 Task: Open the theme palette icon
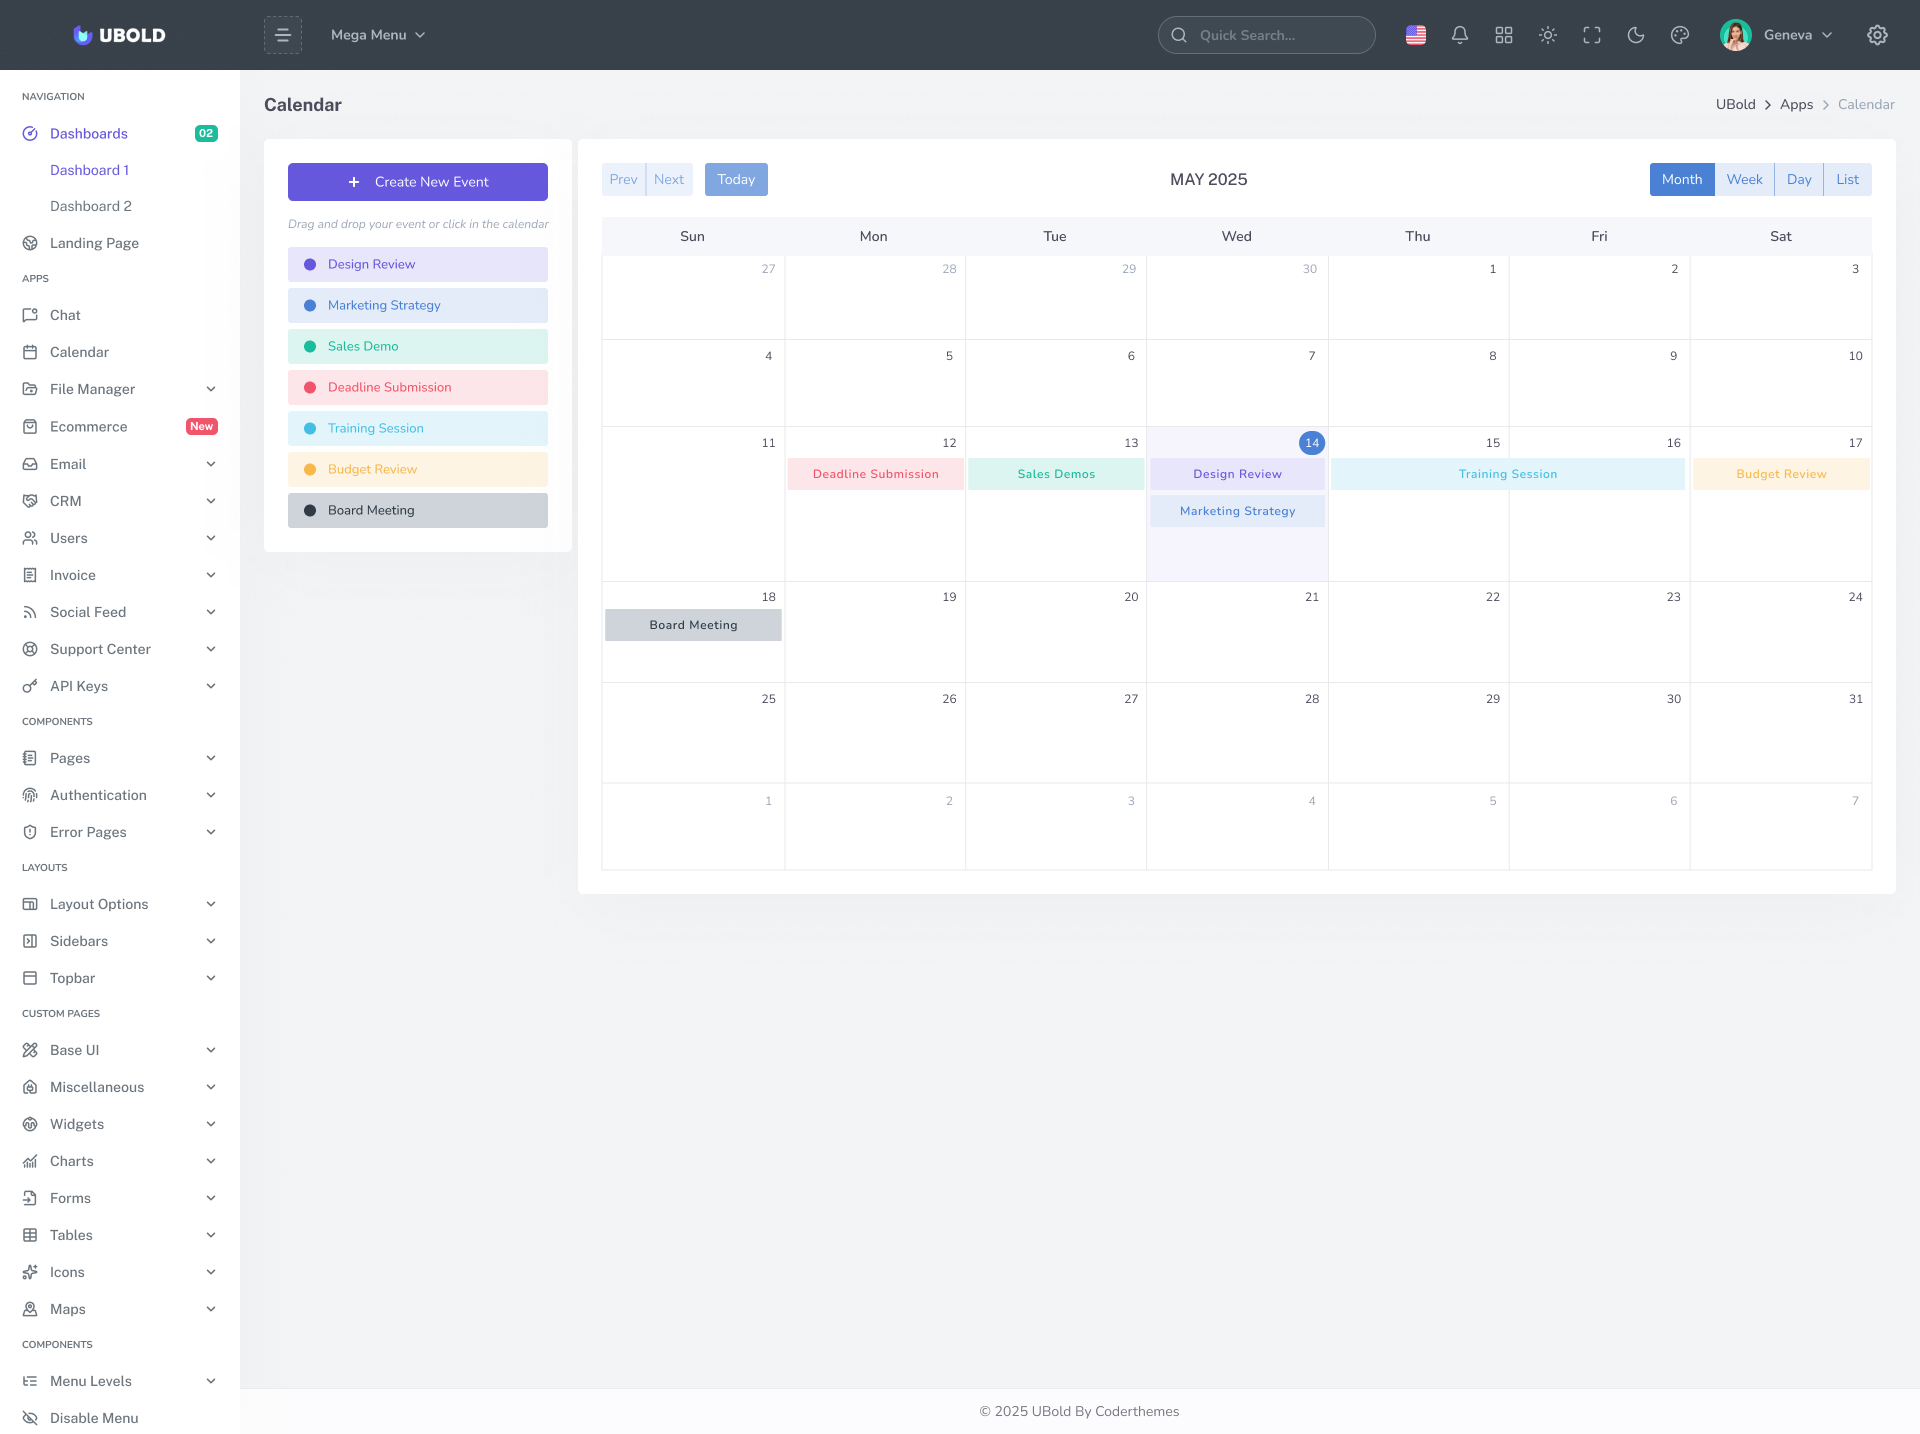(x=1679, y=35)
